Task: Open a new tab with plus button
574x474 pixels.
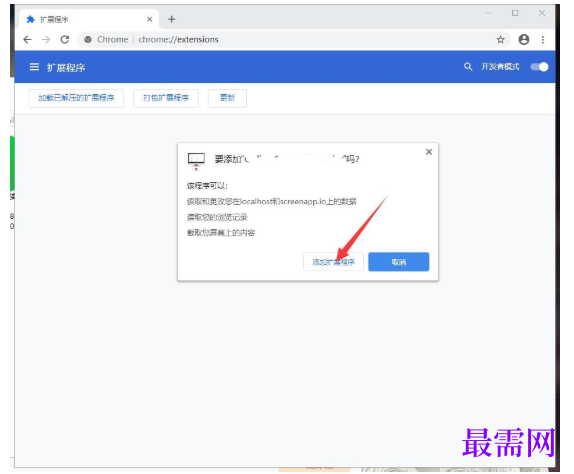Action: pyautogui.click(x=172, y=19)
